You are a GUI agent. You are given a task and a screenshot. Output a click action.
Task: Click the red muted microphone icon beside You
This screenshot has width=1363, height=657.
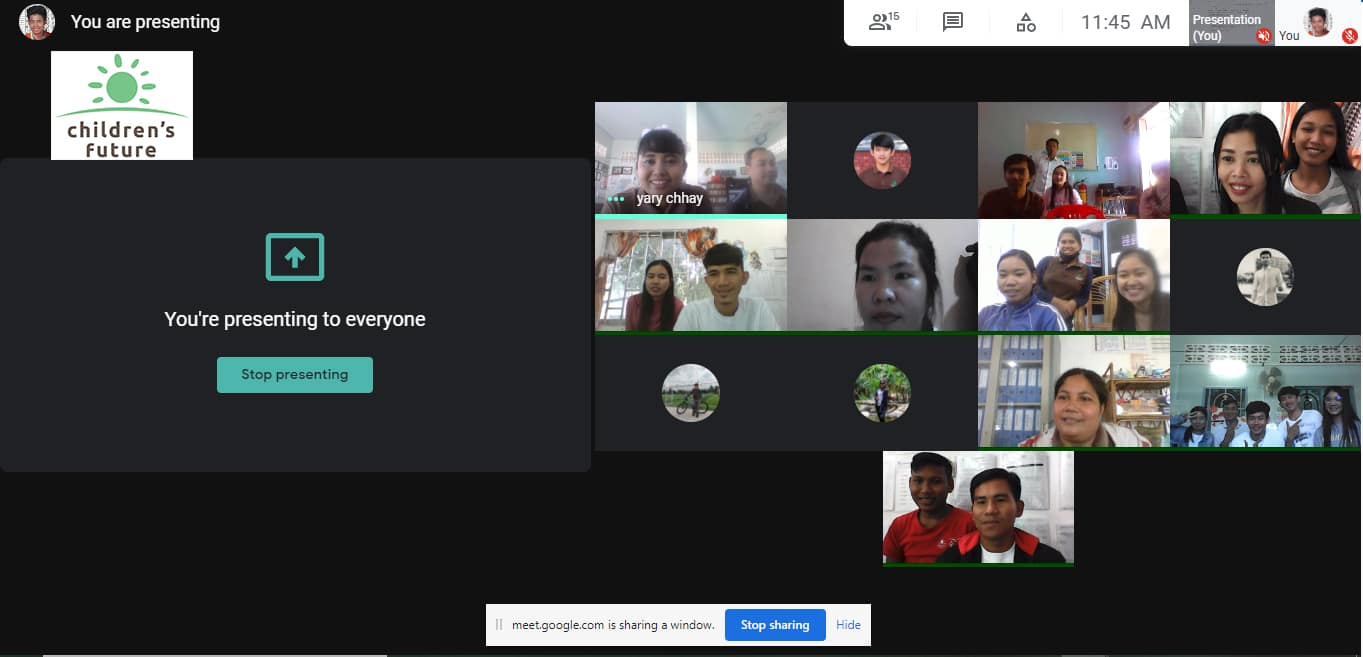1349,36
